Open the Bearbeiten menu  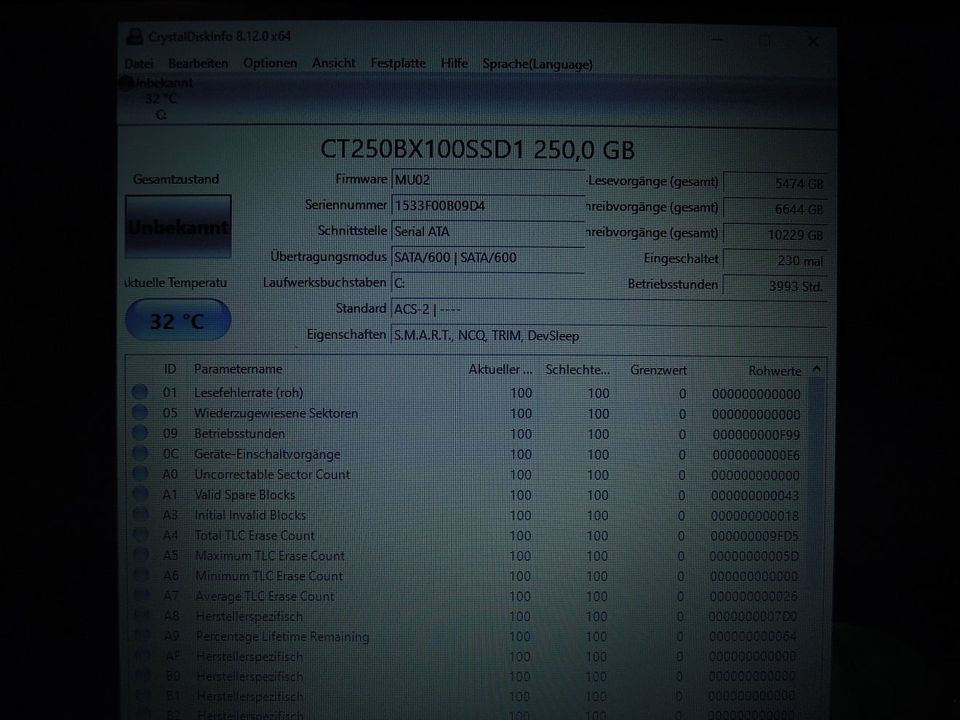[x=198, y=64]
